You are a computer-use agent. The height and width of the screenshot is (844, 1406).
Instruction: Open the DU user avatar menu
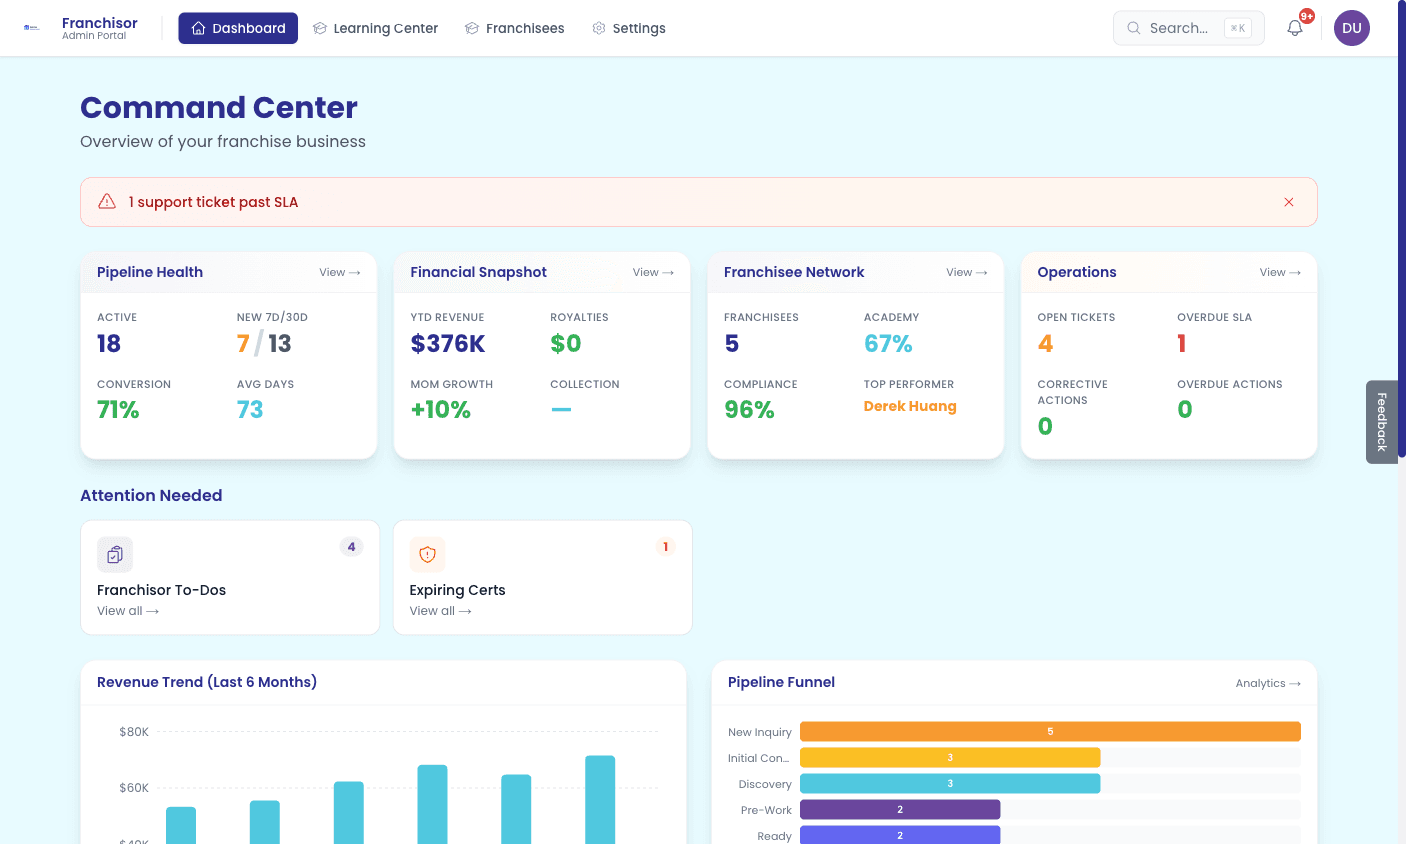[x=1351, y=28]
